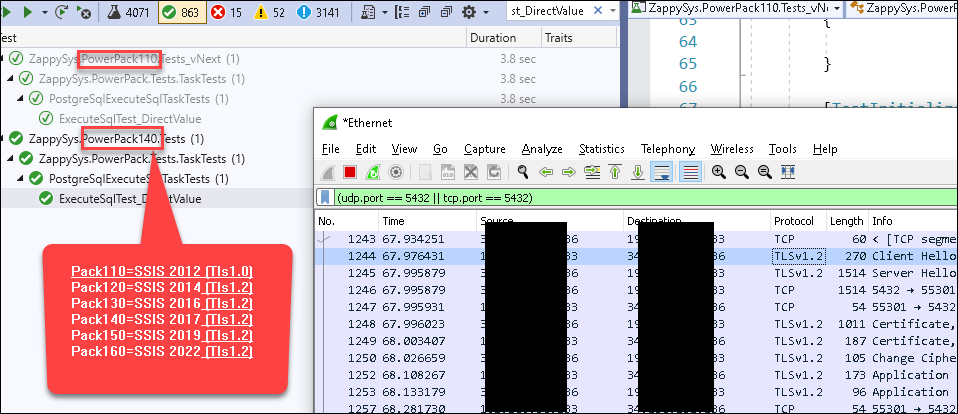
Task: Open the Wireshark File menu
Action: click(331, 149)
